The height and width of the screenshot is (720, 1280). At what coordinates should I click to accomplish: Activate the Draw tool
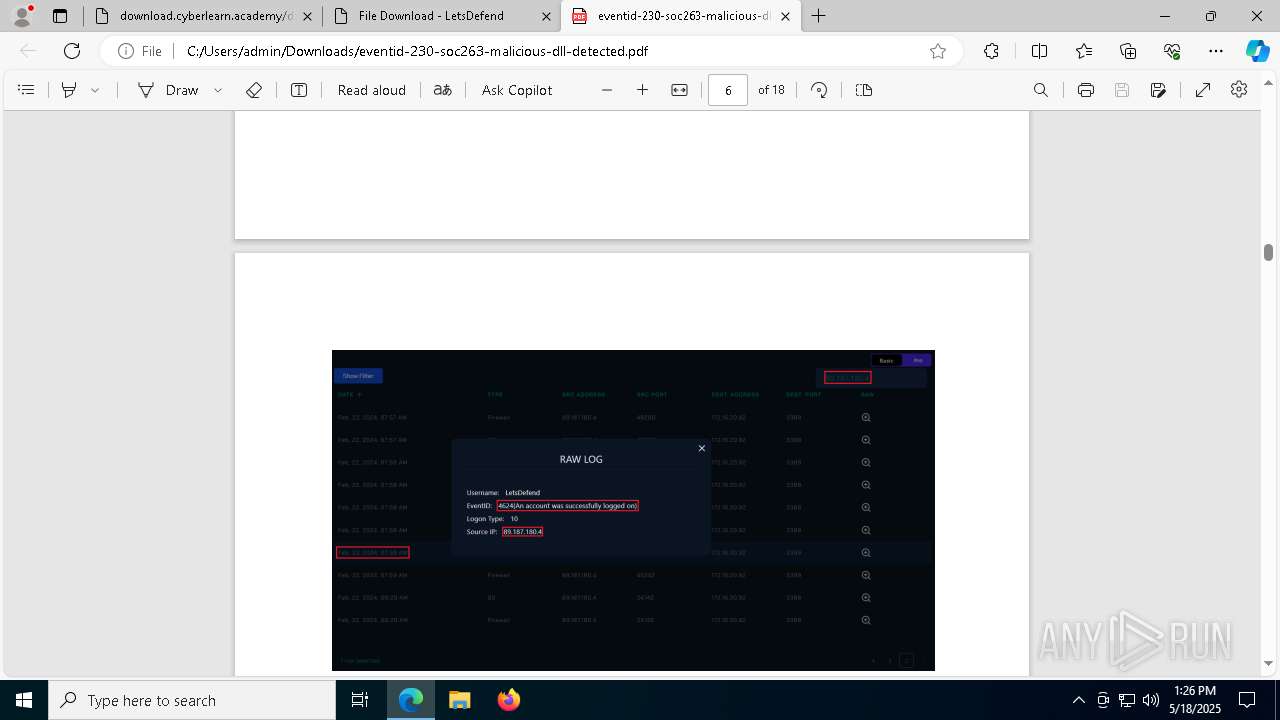click(x=168, y=90)
